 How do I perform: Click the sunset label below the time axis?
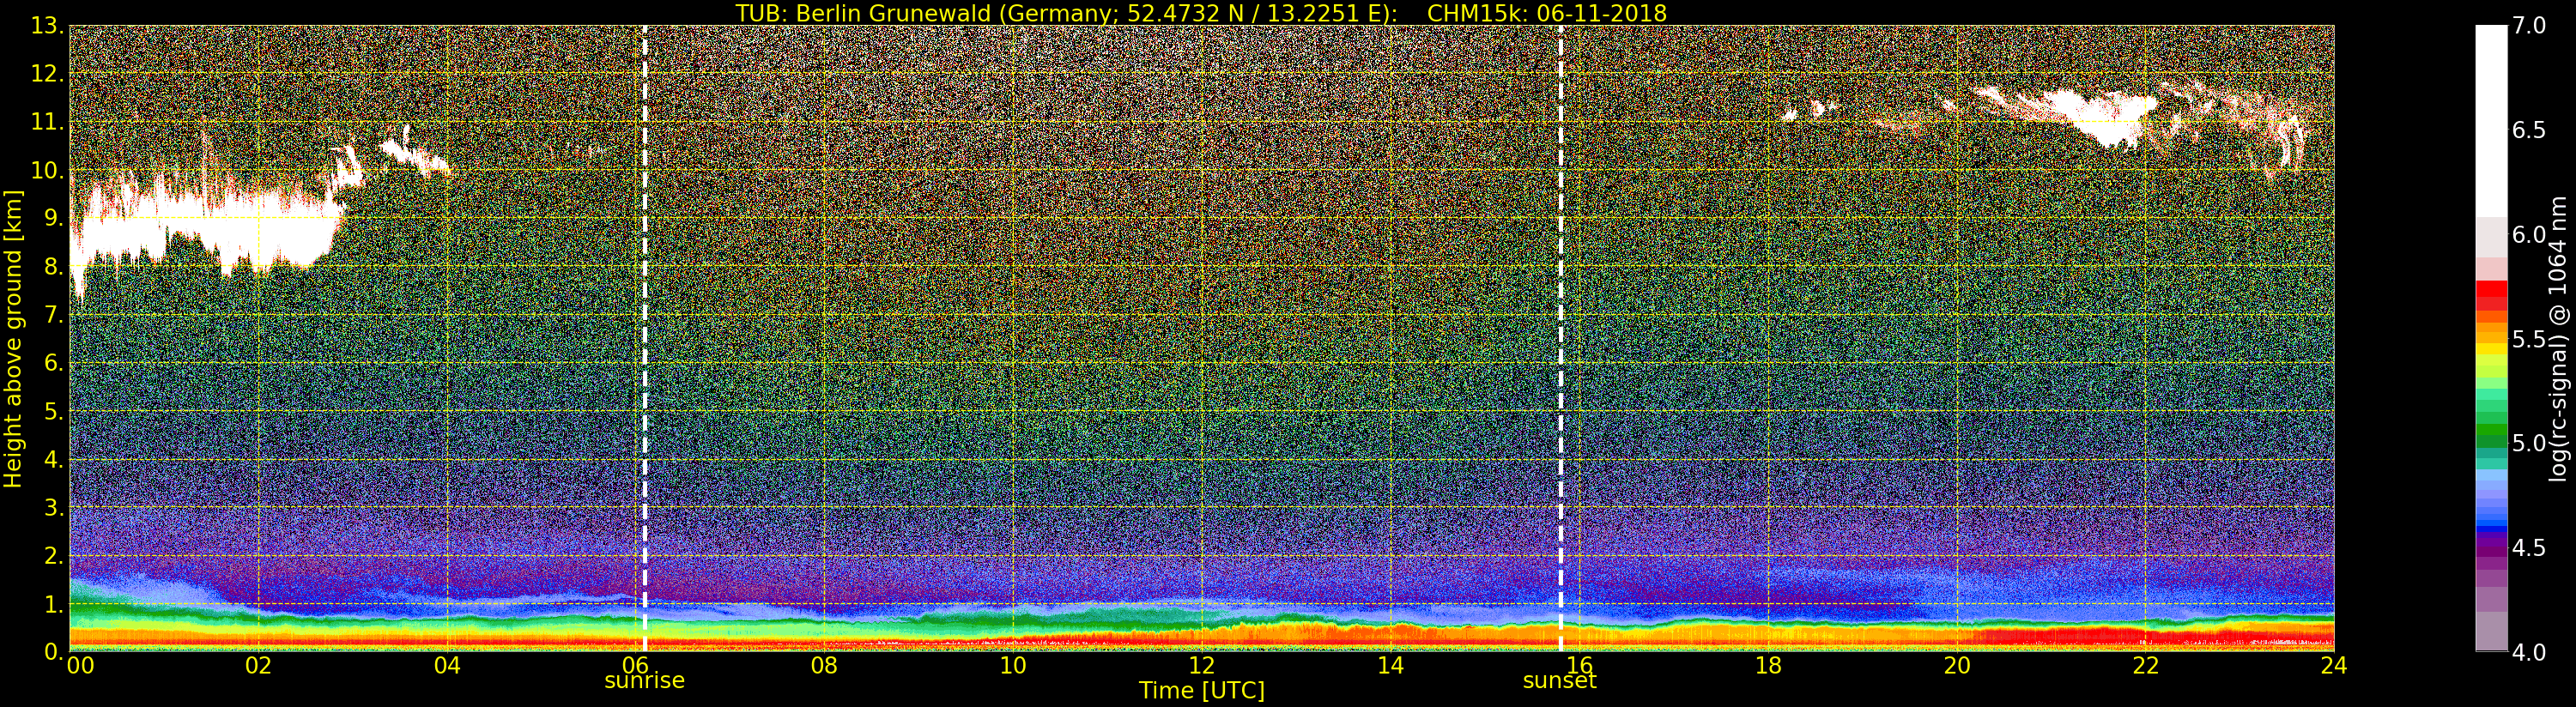pyautogui.click(x=1559, y=681)
